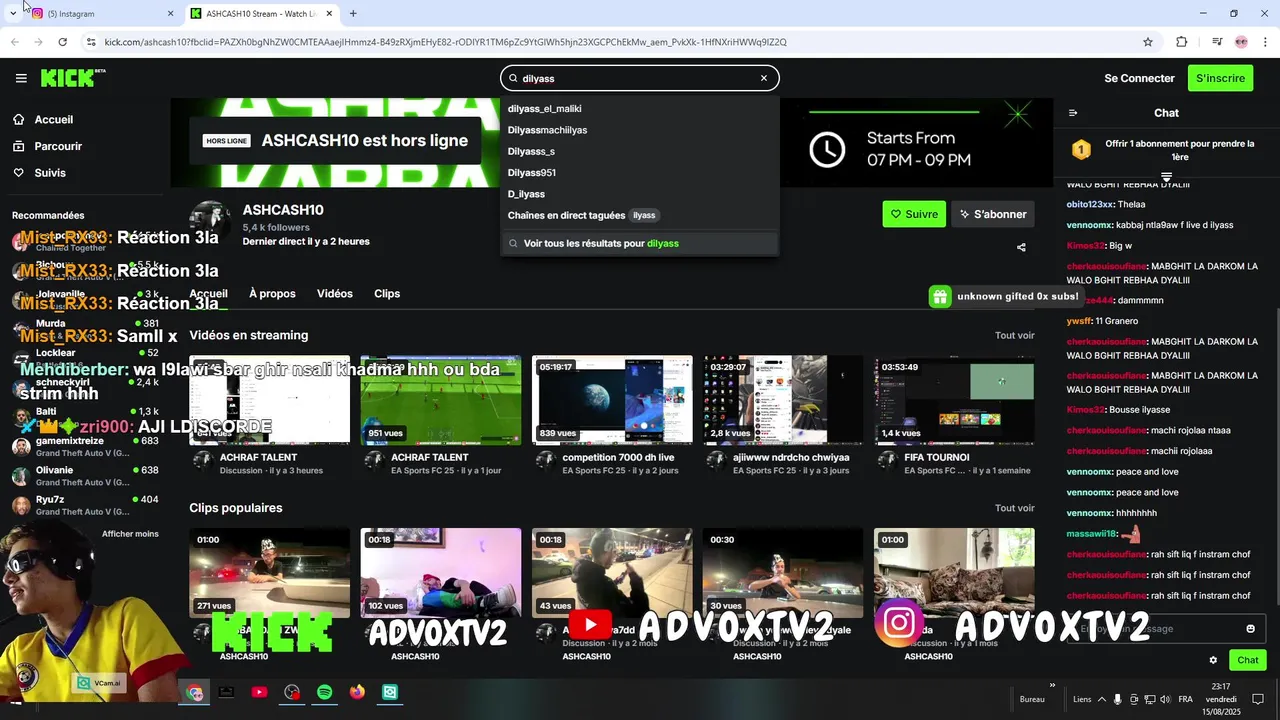
Task: Clear the search box with X
Action: coord(764,78)
